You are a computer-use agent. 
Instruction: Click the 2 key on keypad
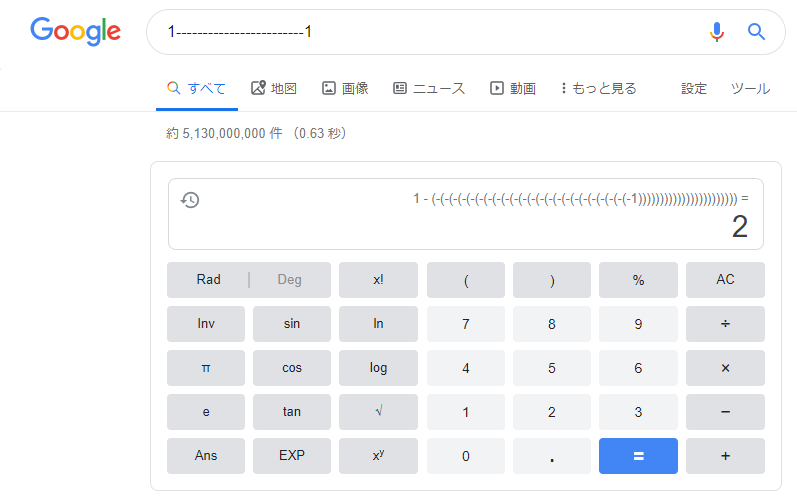(552, 412)
